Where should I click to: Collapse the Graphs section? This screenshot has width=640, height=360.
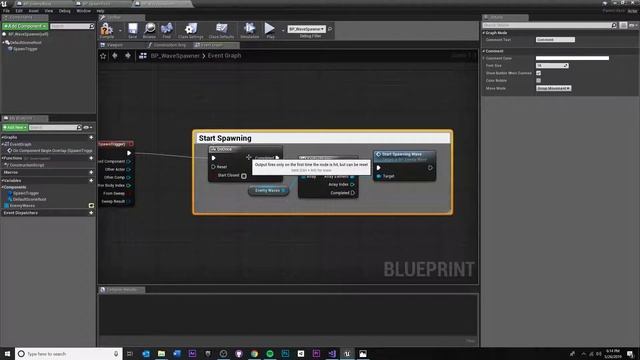pos(3,138)
